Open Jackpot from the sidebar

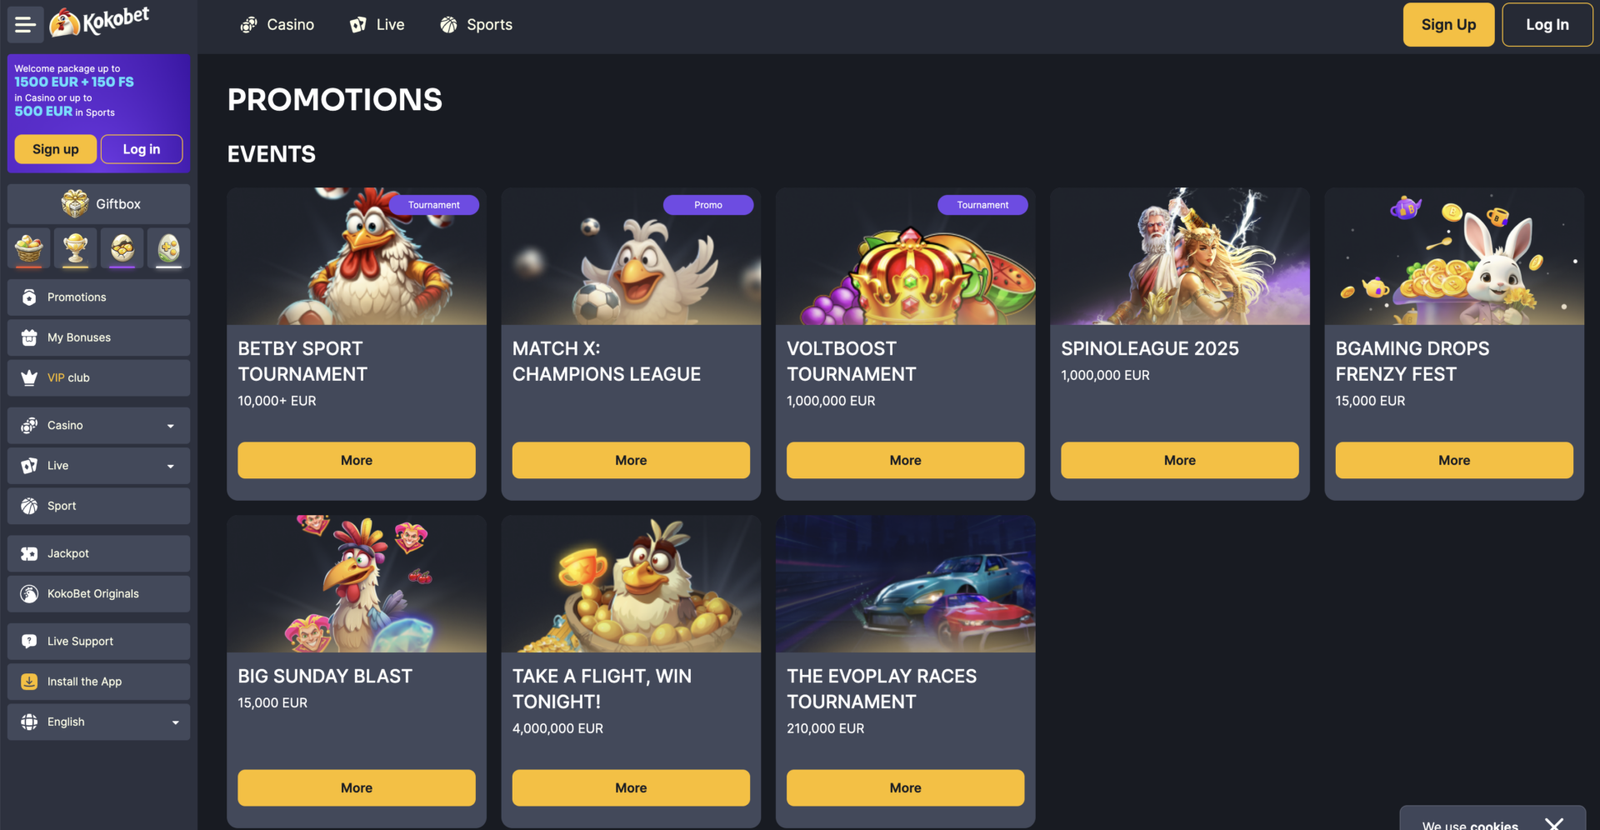(x=99, y=553)
